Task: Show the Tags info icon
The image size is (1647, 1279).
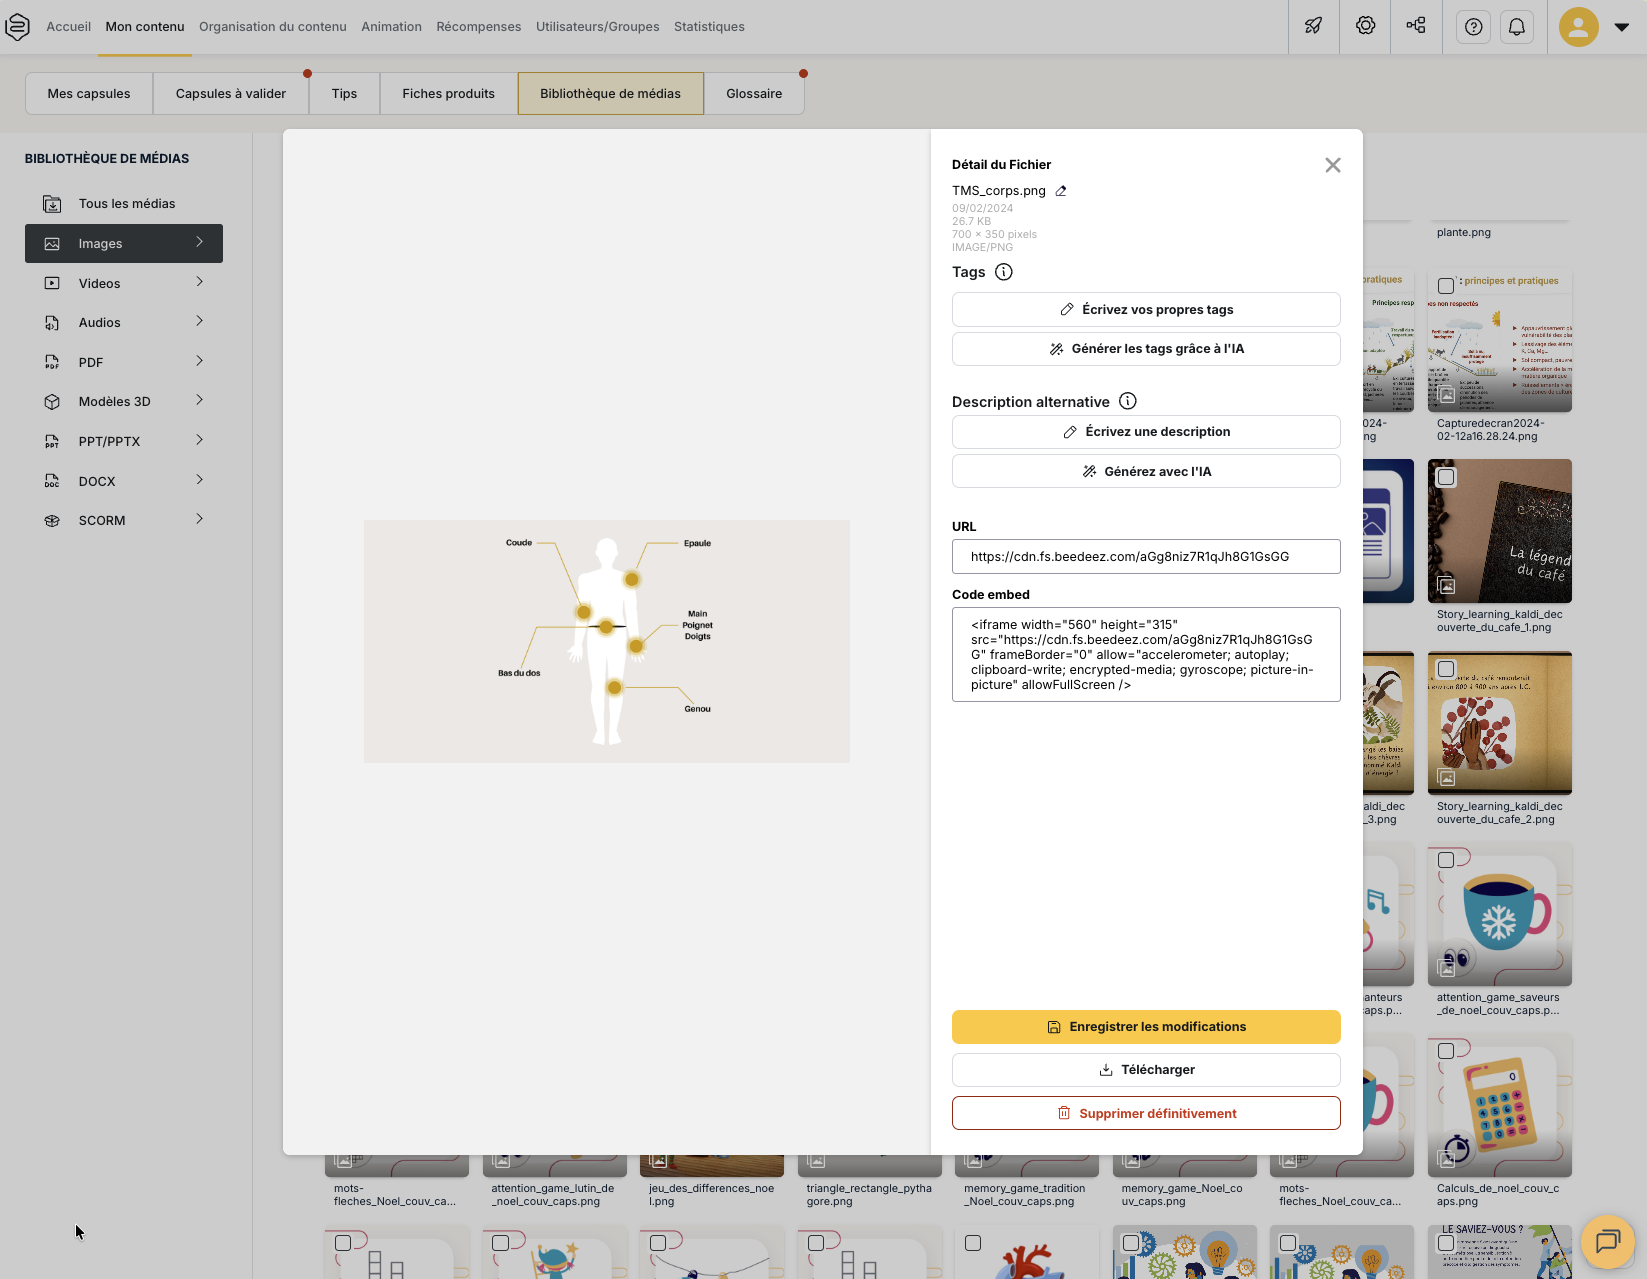Action: [1004, 272]
